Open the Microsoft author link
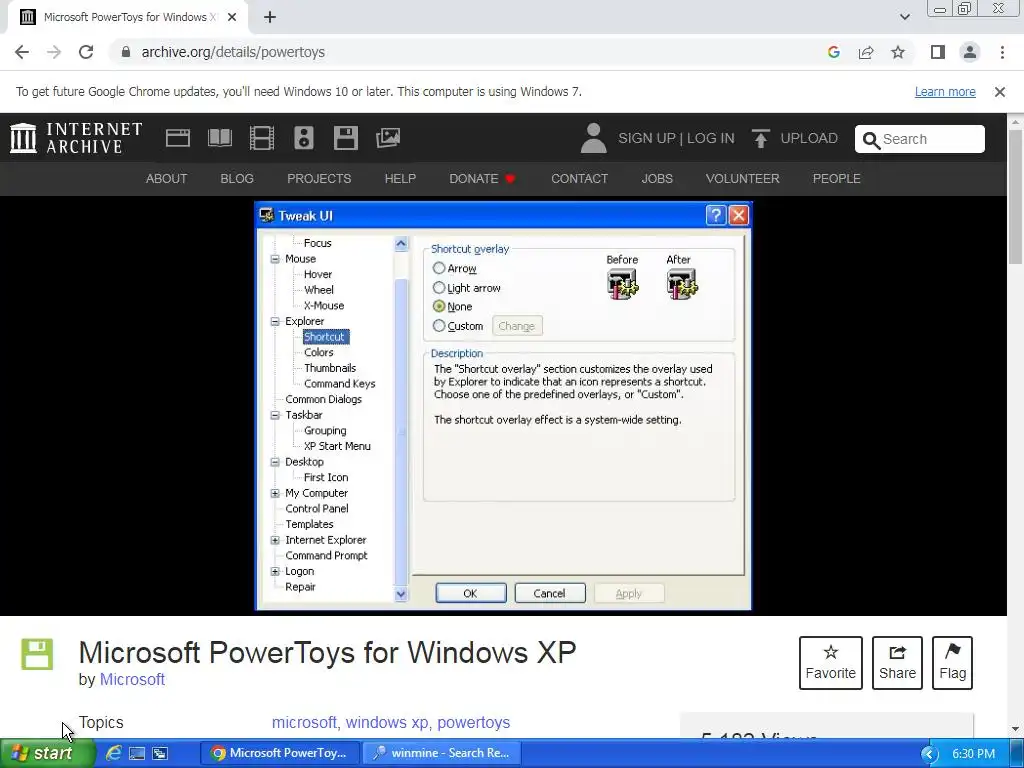 132,679
